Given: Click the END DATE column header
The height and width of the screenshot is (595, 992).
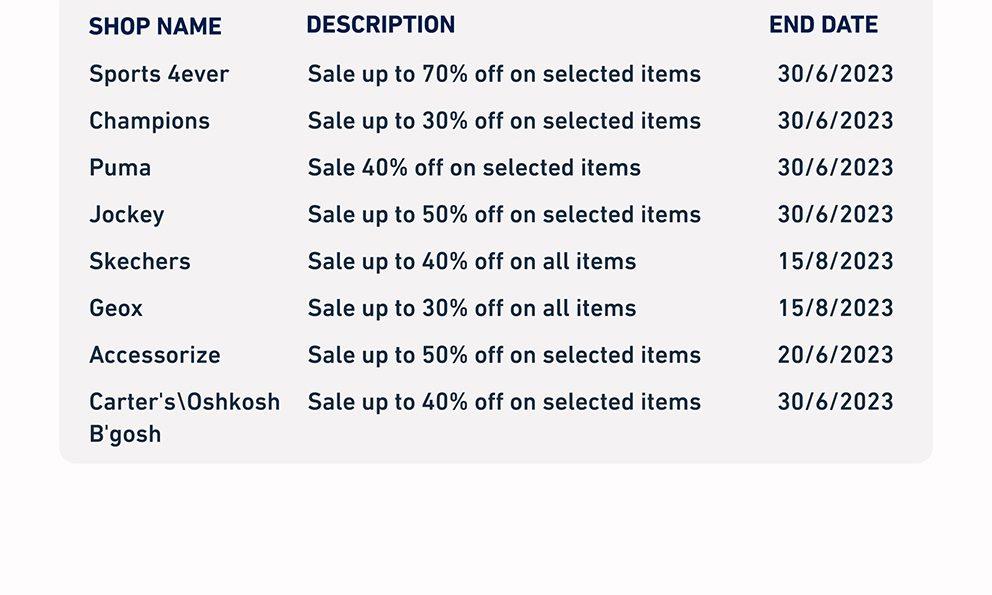Looking at the screenshot, I should (824, 25).
